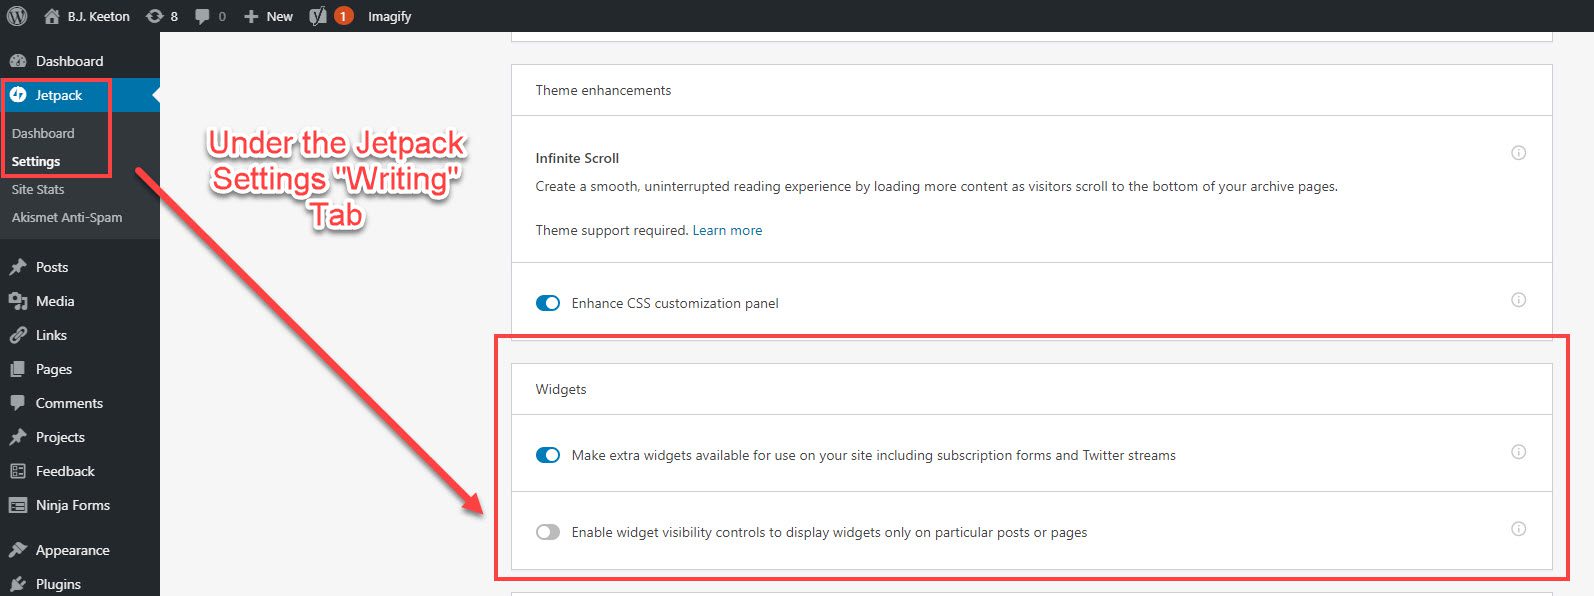The image size is (1594, 596).
Task: Click the Plugins plug icon
Action: pyautogui.click(x=18, y=584)
